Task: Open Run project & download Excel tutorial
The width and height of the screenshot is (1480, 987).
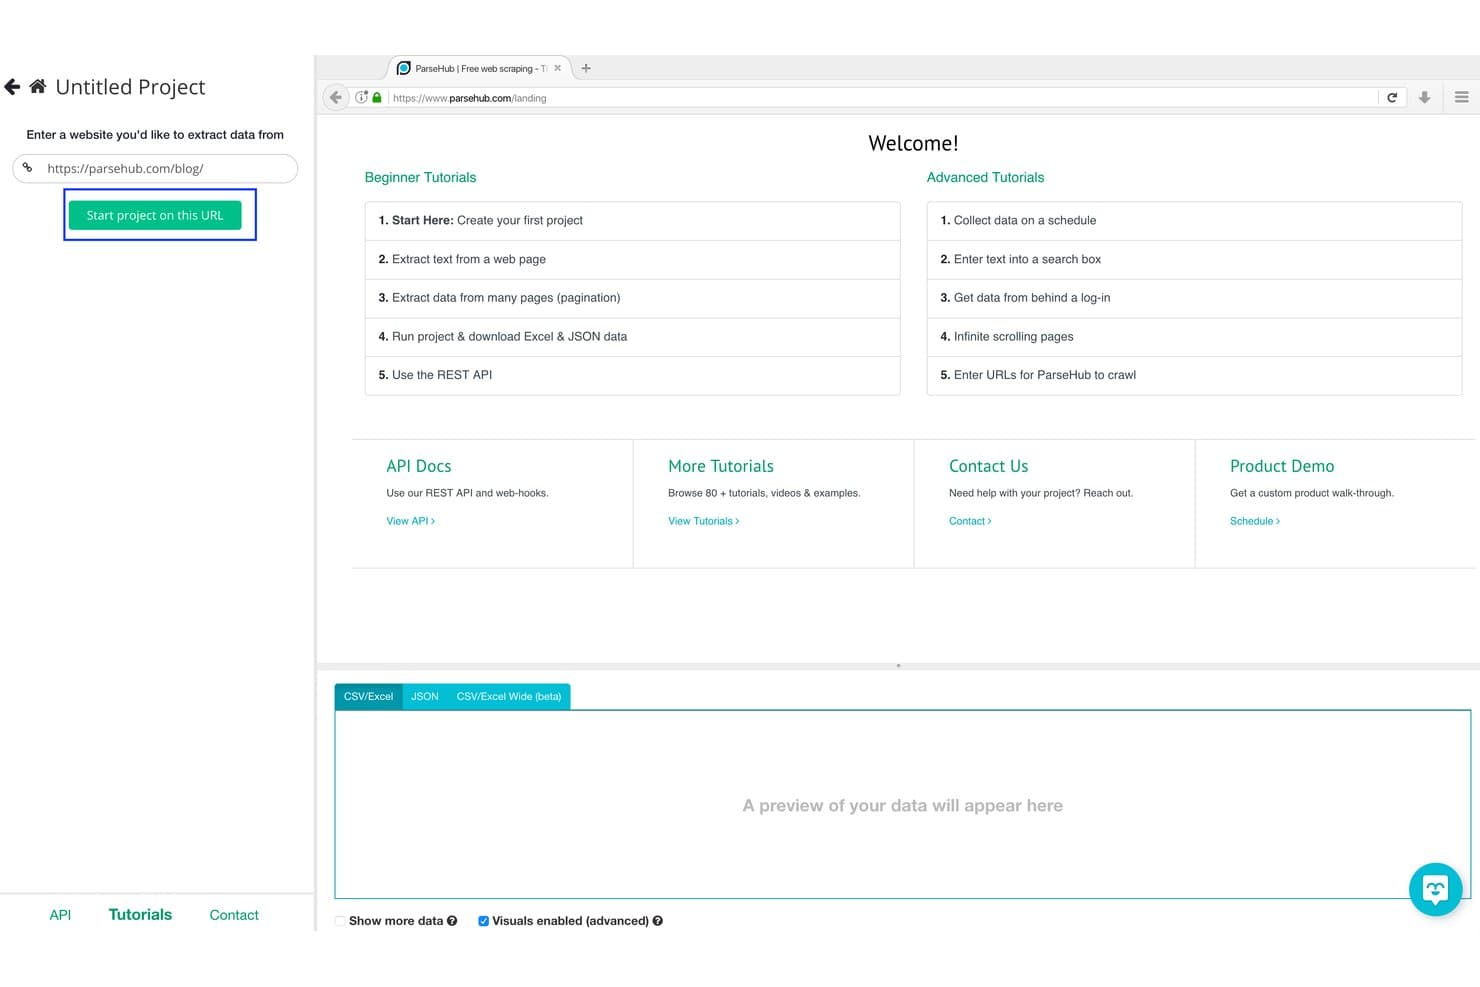Action: tap(632, 337)
